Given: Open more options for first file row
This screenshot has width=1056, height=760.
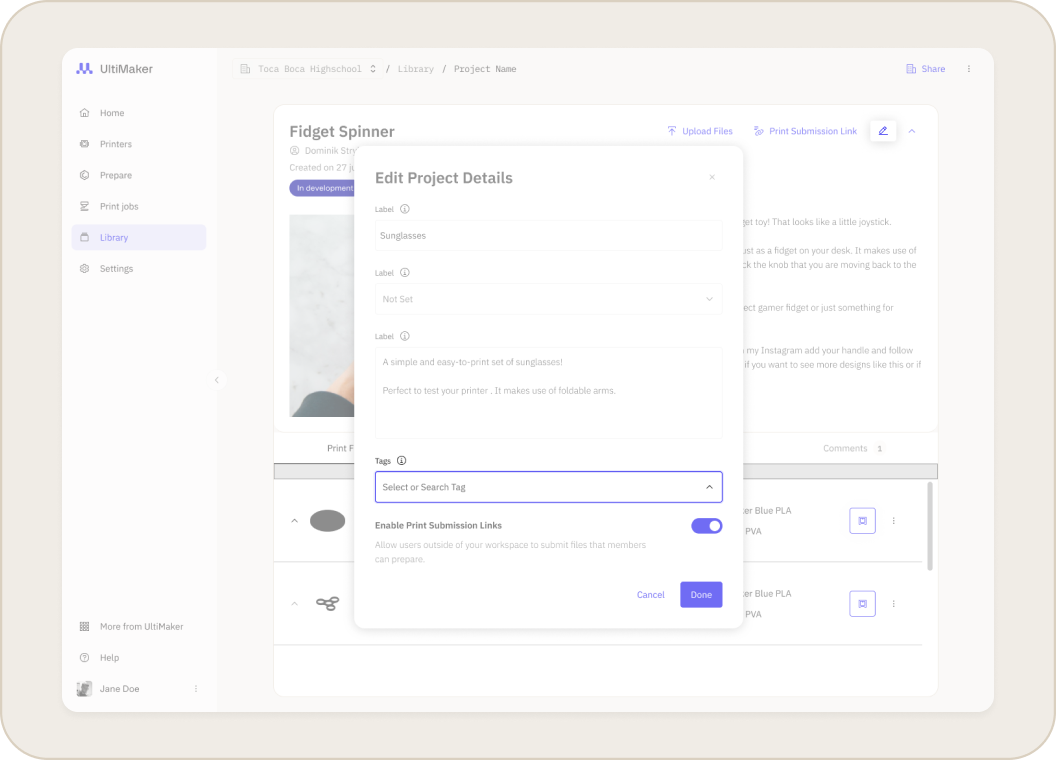Looking at the screenshot, I should (x=894, y=521).
